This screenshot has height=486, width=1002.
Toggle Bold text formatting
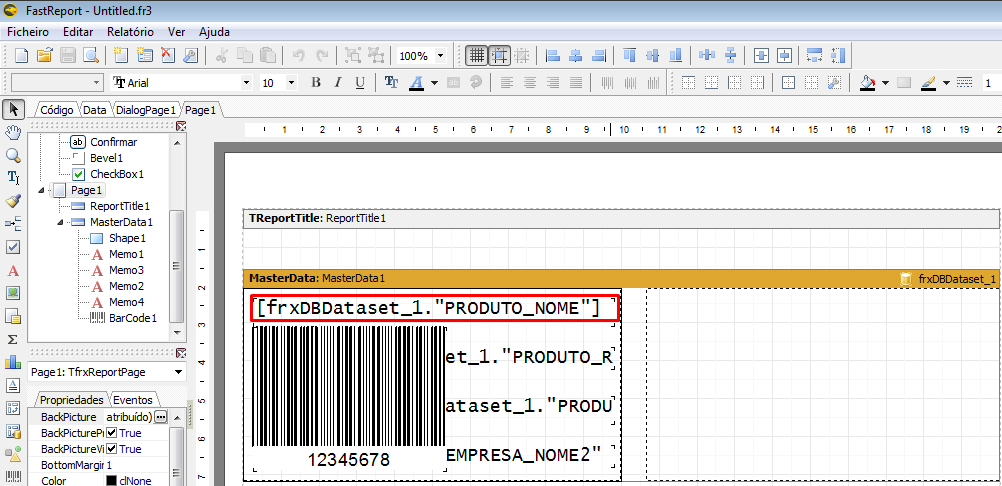click(316, 82)
